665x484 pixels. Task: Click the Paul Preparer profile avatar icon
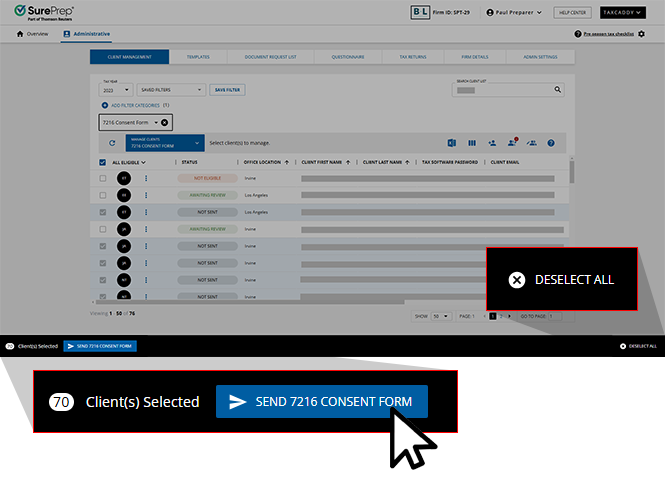[x=490, y=13]
